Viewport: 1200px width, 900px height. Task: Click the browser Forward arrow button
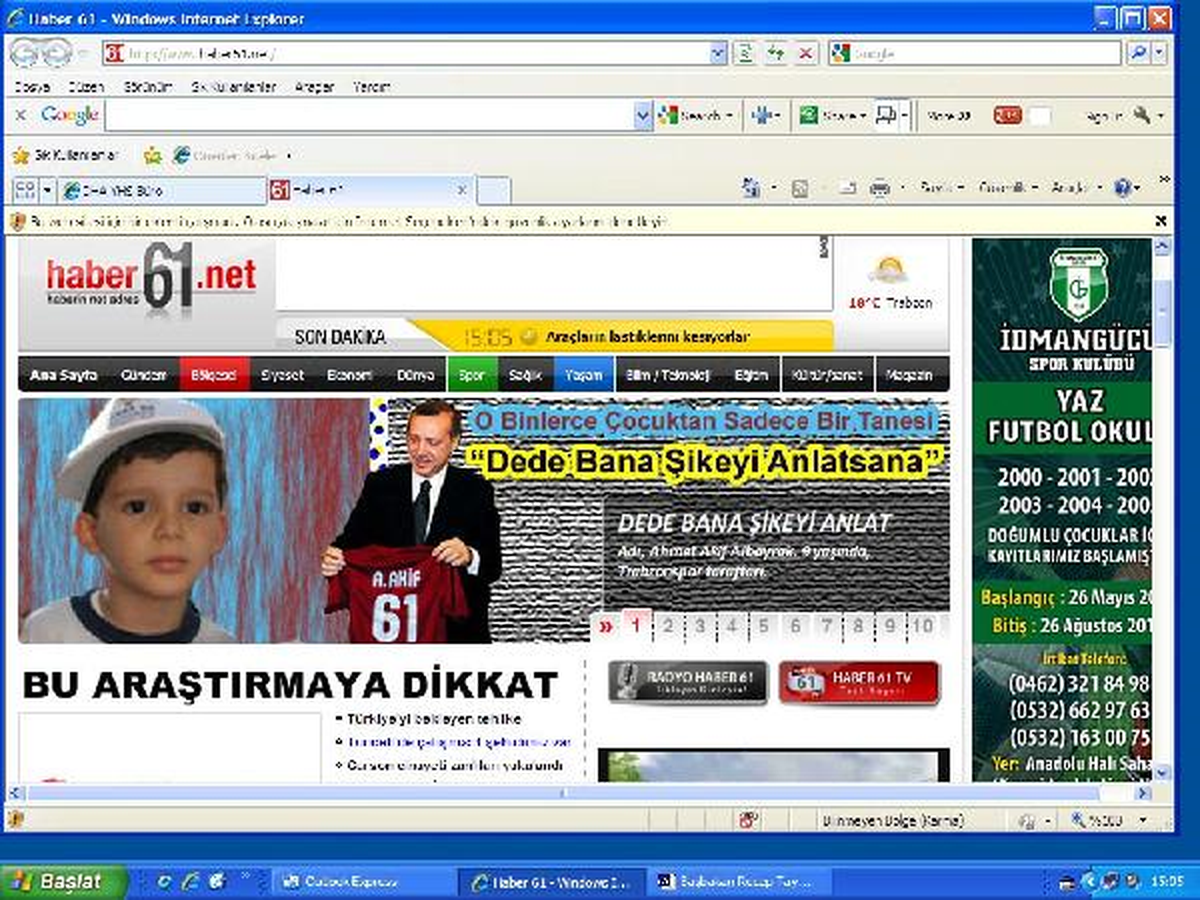(x=57, y=53)
